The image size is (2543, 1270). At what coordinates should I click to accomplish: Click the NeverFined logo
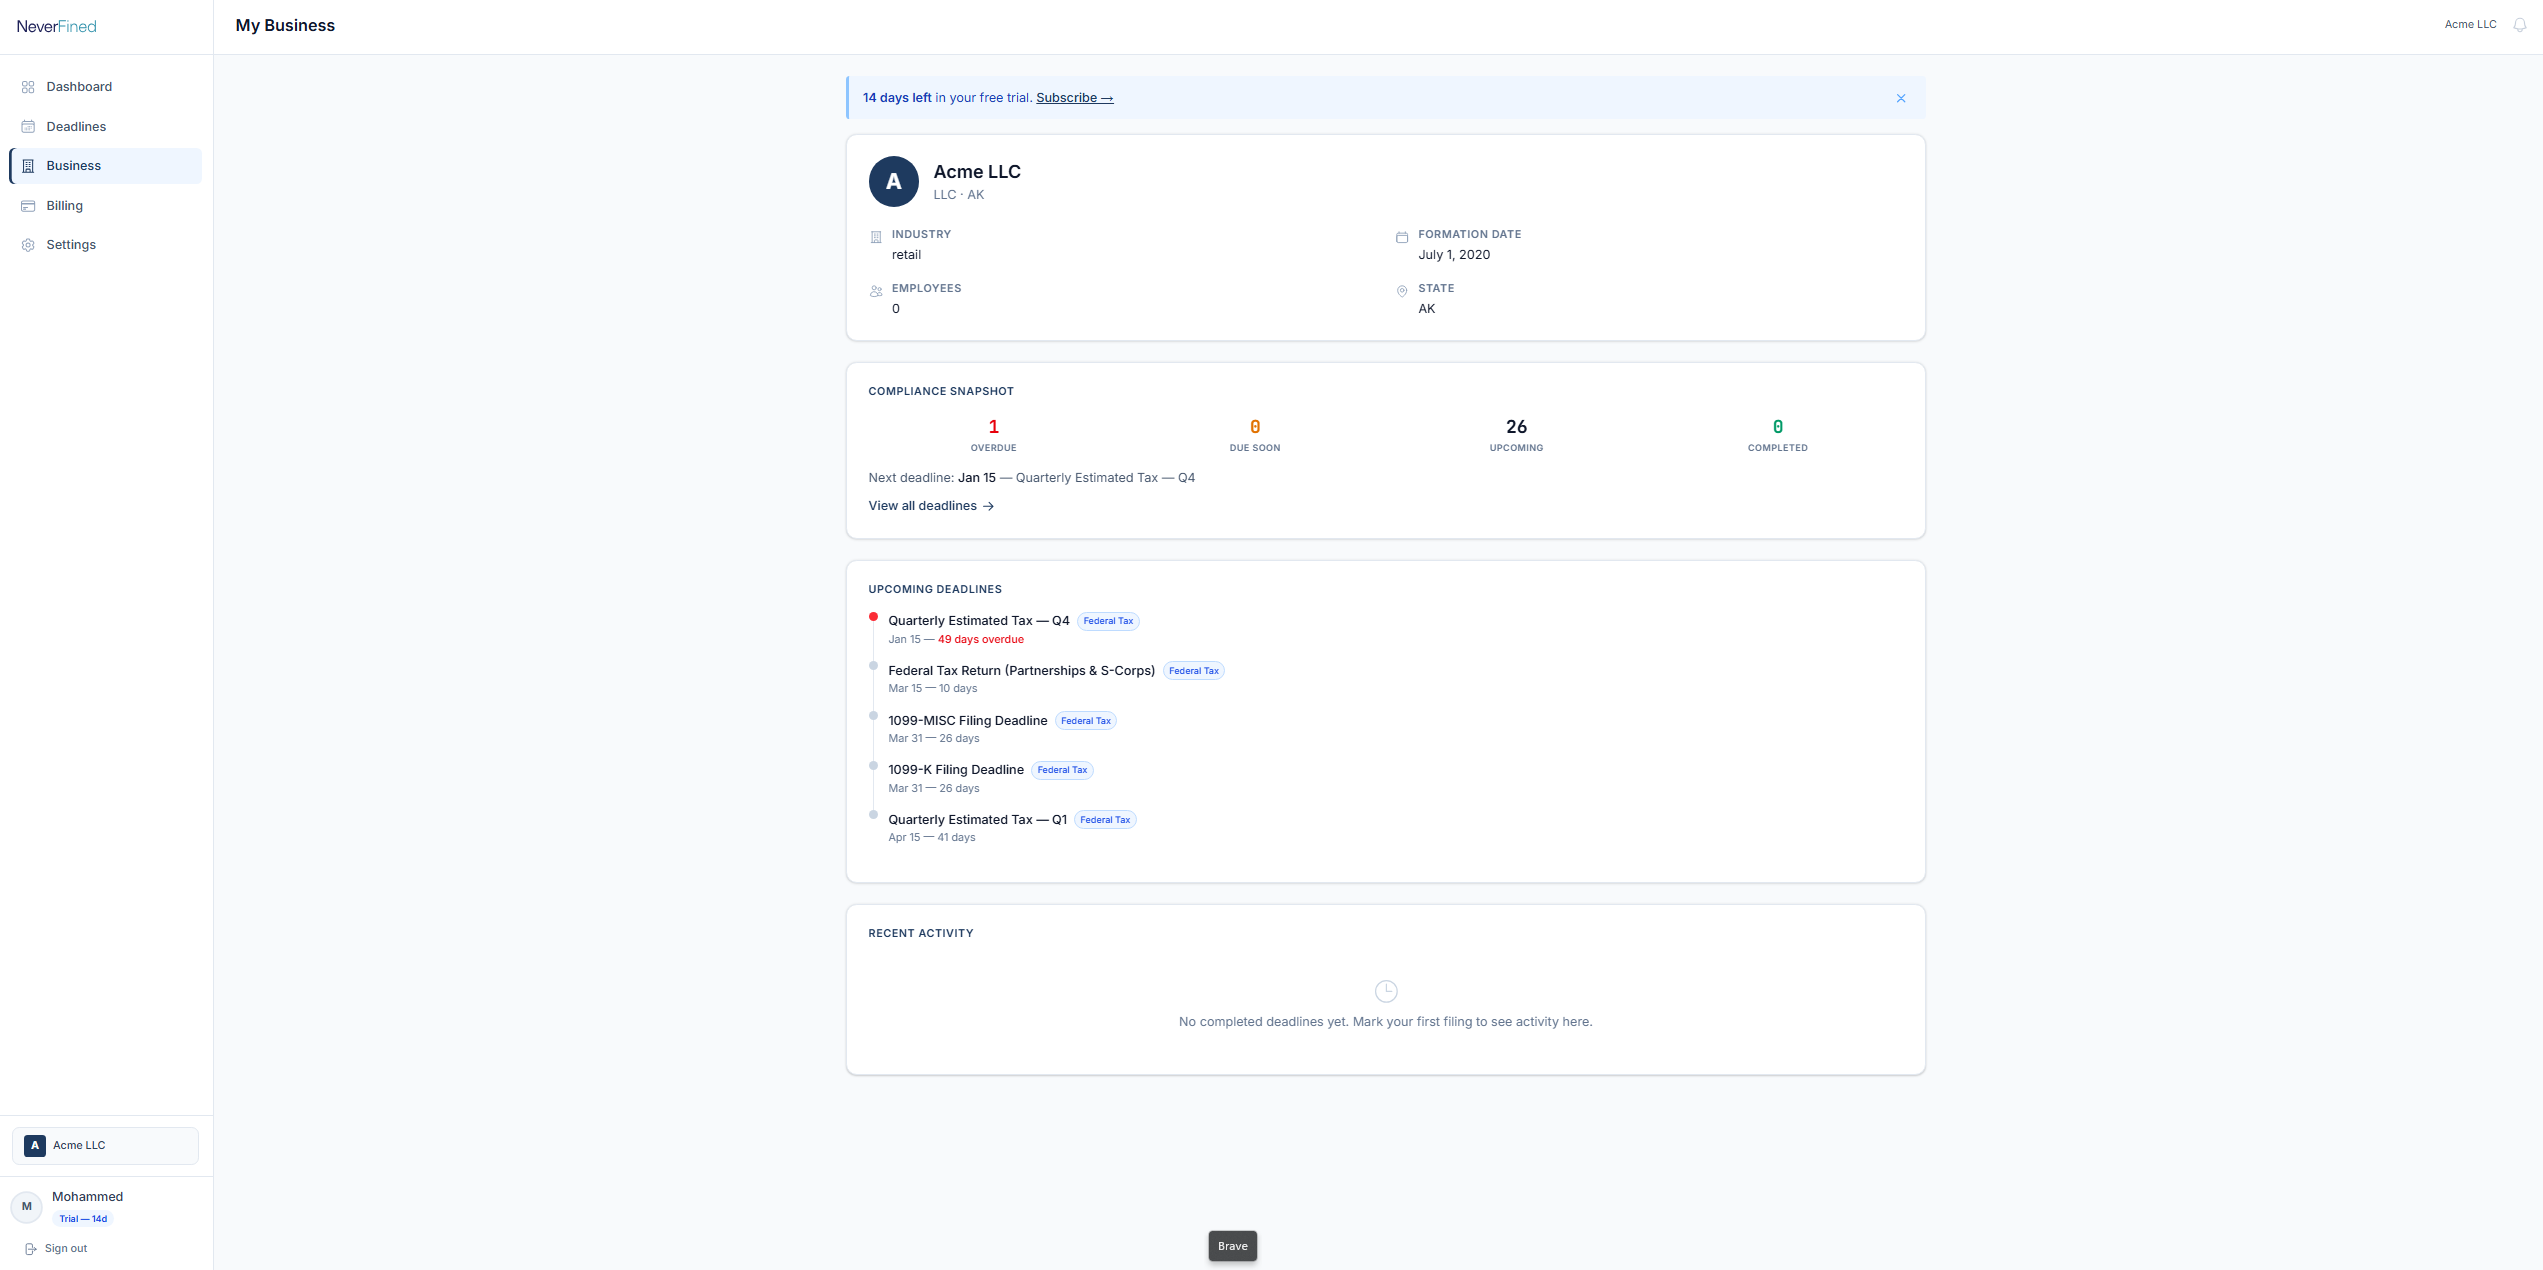click(x=57, y=27)
